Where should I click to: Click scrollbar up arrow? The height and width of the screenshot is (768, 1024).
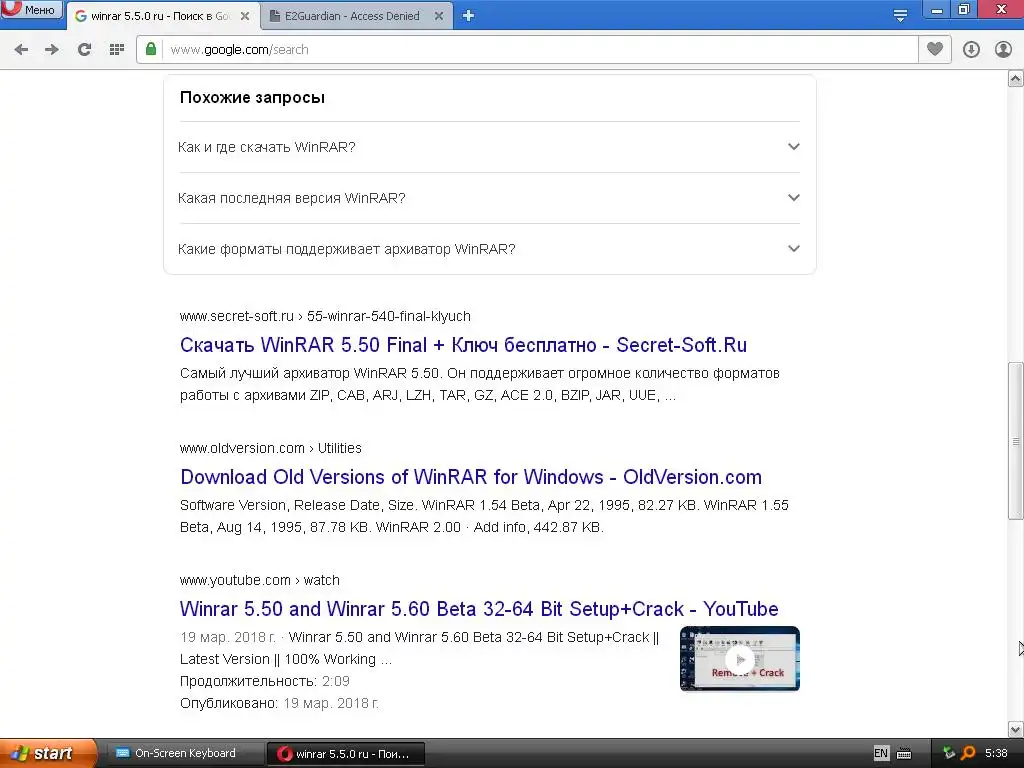1016,79
